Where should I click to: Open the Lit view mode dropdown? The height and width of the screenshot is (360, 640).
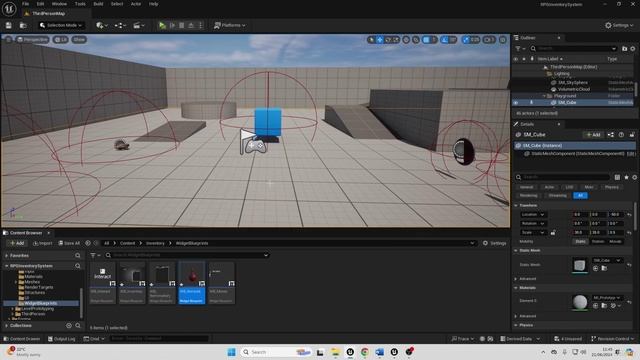click(x=61, y=40)
